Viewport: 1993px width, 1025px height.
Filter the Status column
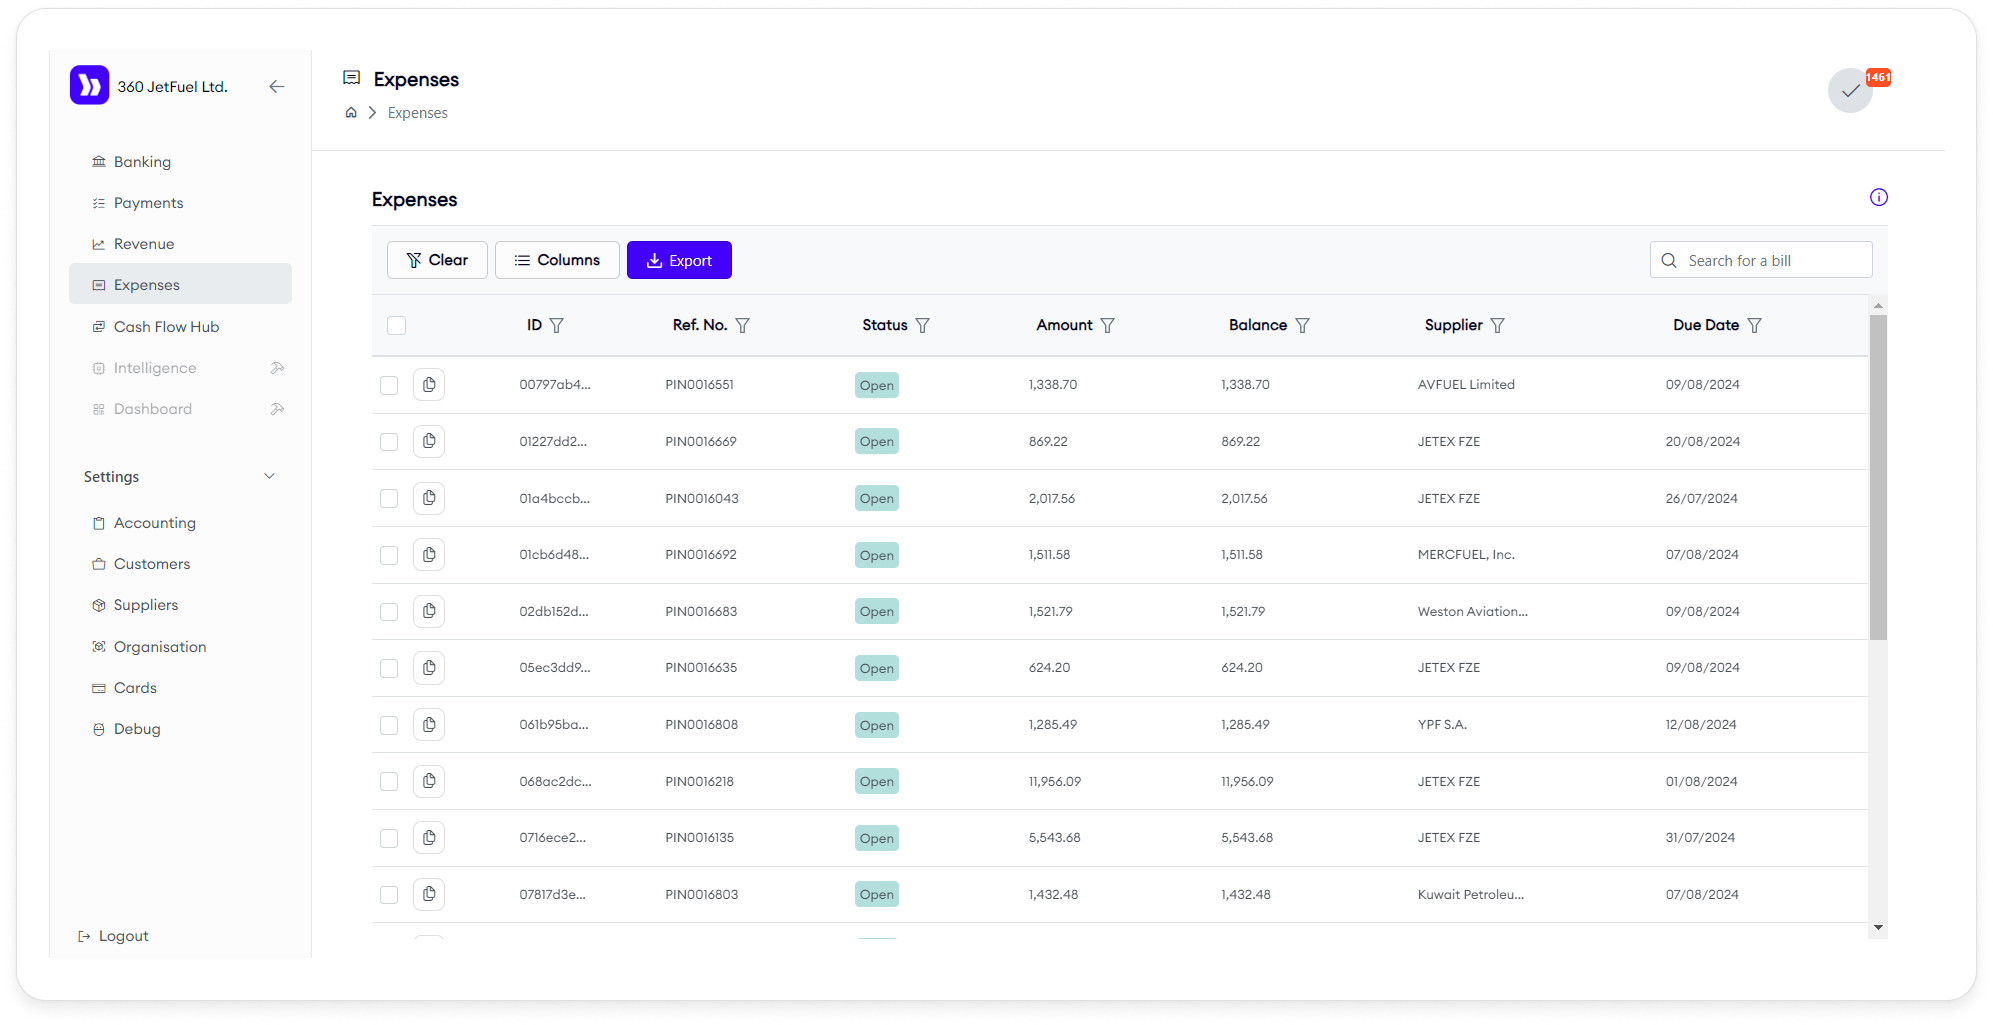(923, 325)
